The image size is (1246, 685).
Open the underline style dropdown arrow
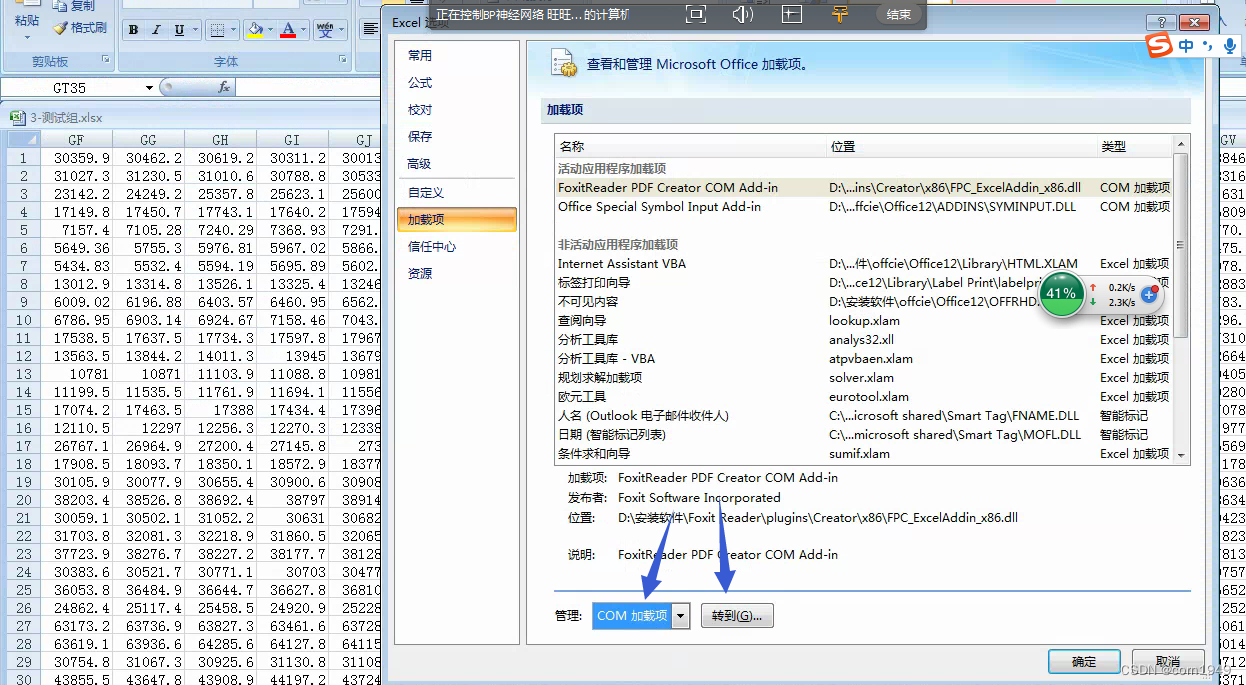(195, 30)
